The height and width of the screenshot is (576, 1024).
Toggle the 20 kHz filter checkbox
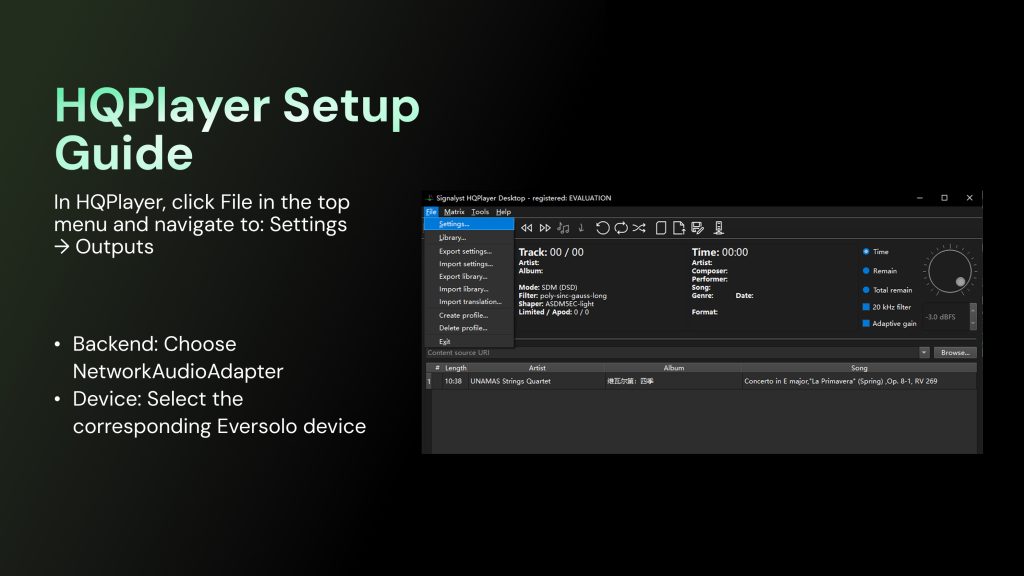pyautogui.click(x=866, y=307)
